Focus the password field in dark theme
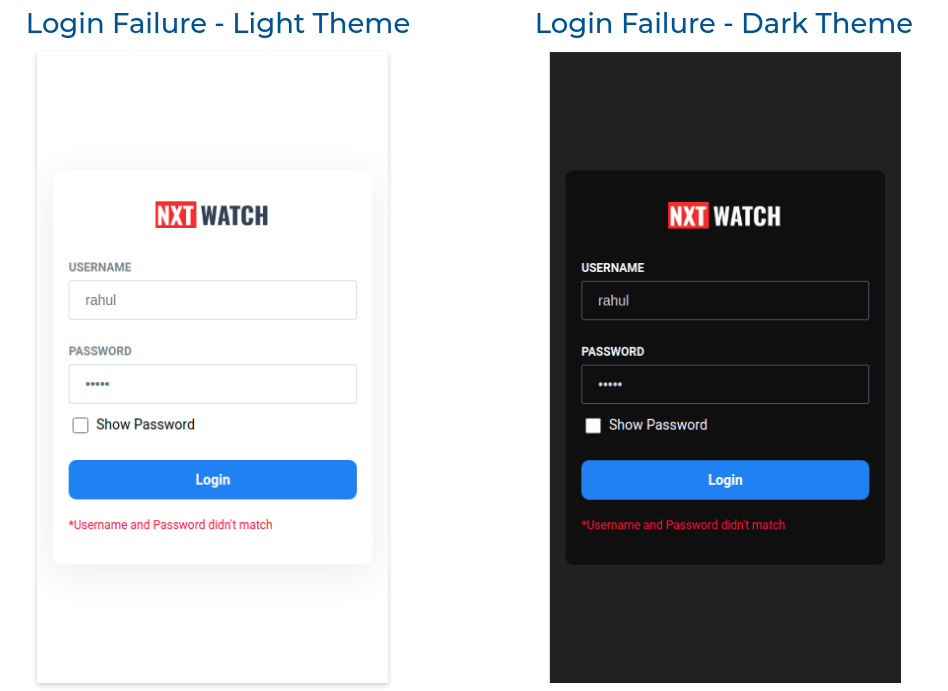Screen dimensions: 948x691 coord(725,384)
